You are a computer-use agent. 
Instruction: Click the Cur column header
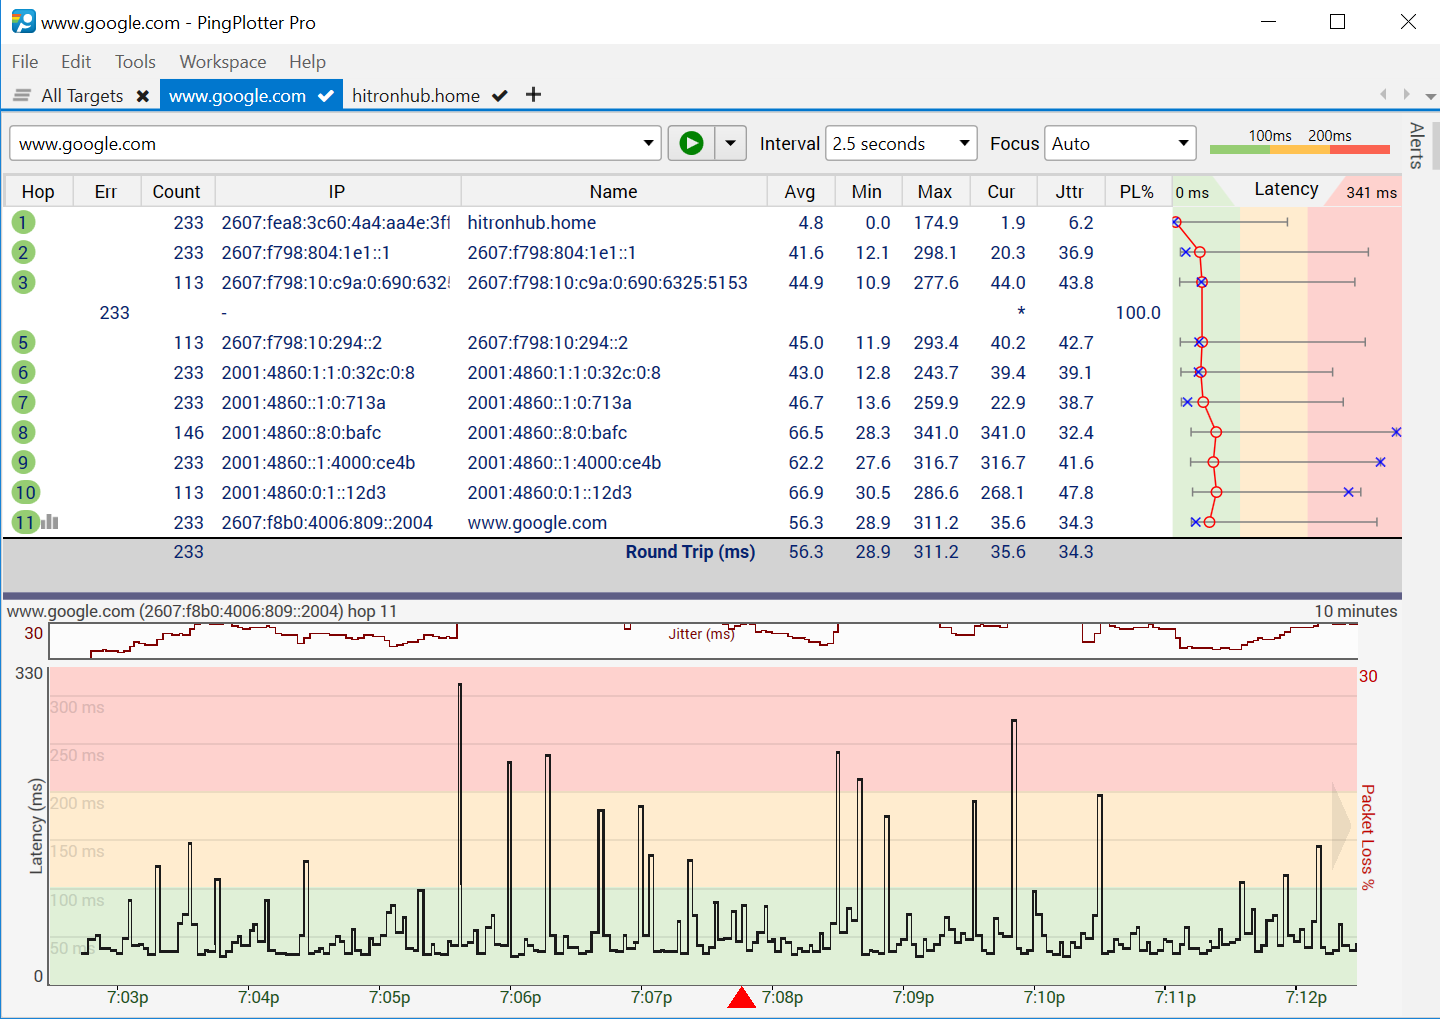point(1001,192)
